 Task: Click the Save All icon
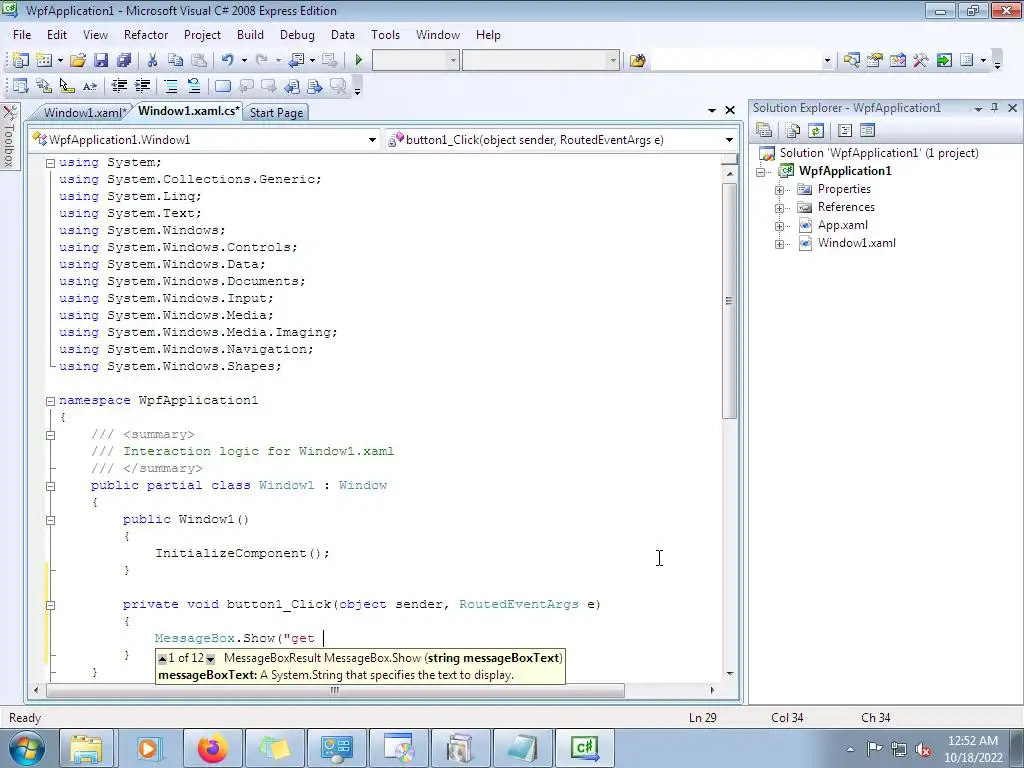[x=123, y=60]
